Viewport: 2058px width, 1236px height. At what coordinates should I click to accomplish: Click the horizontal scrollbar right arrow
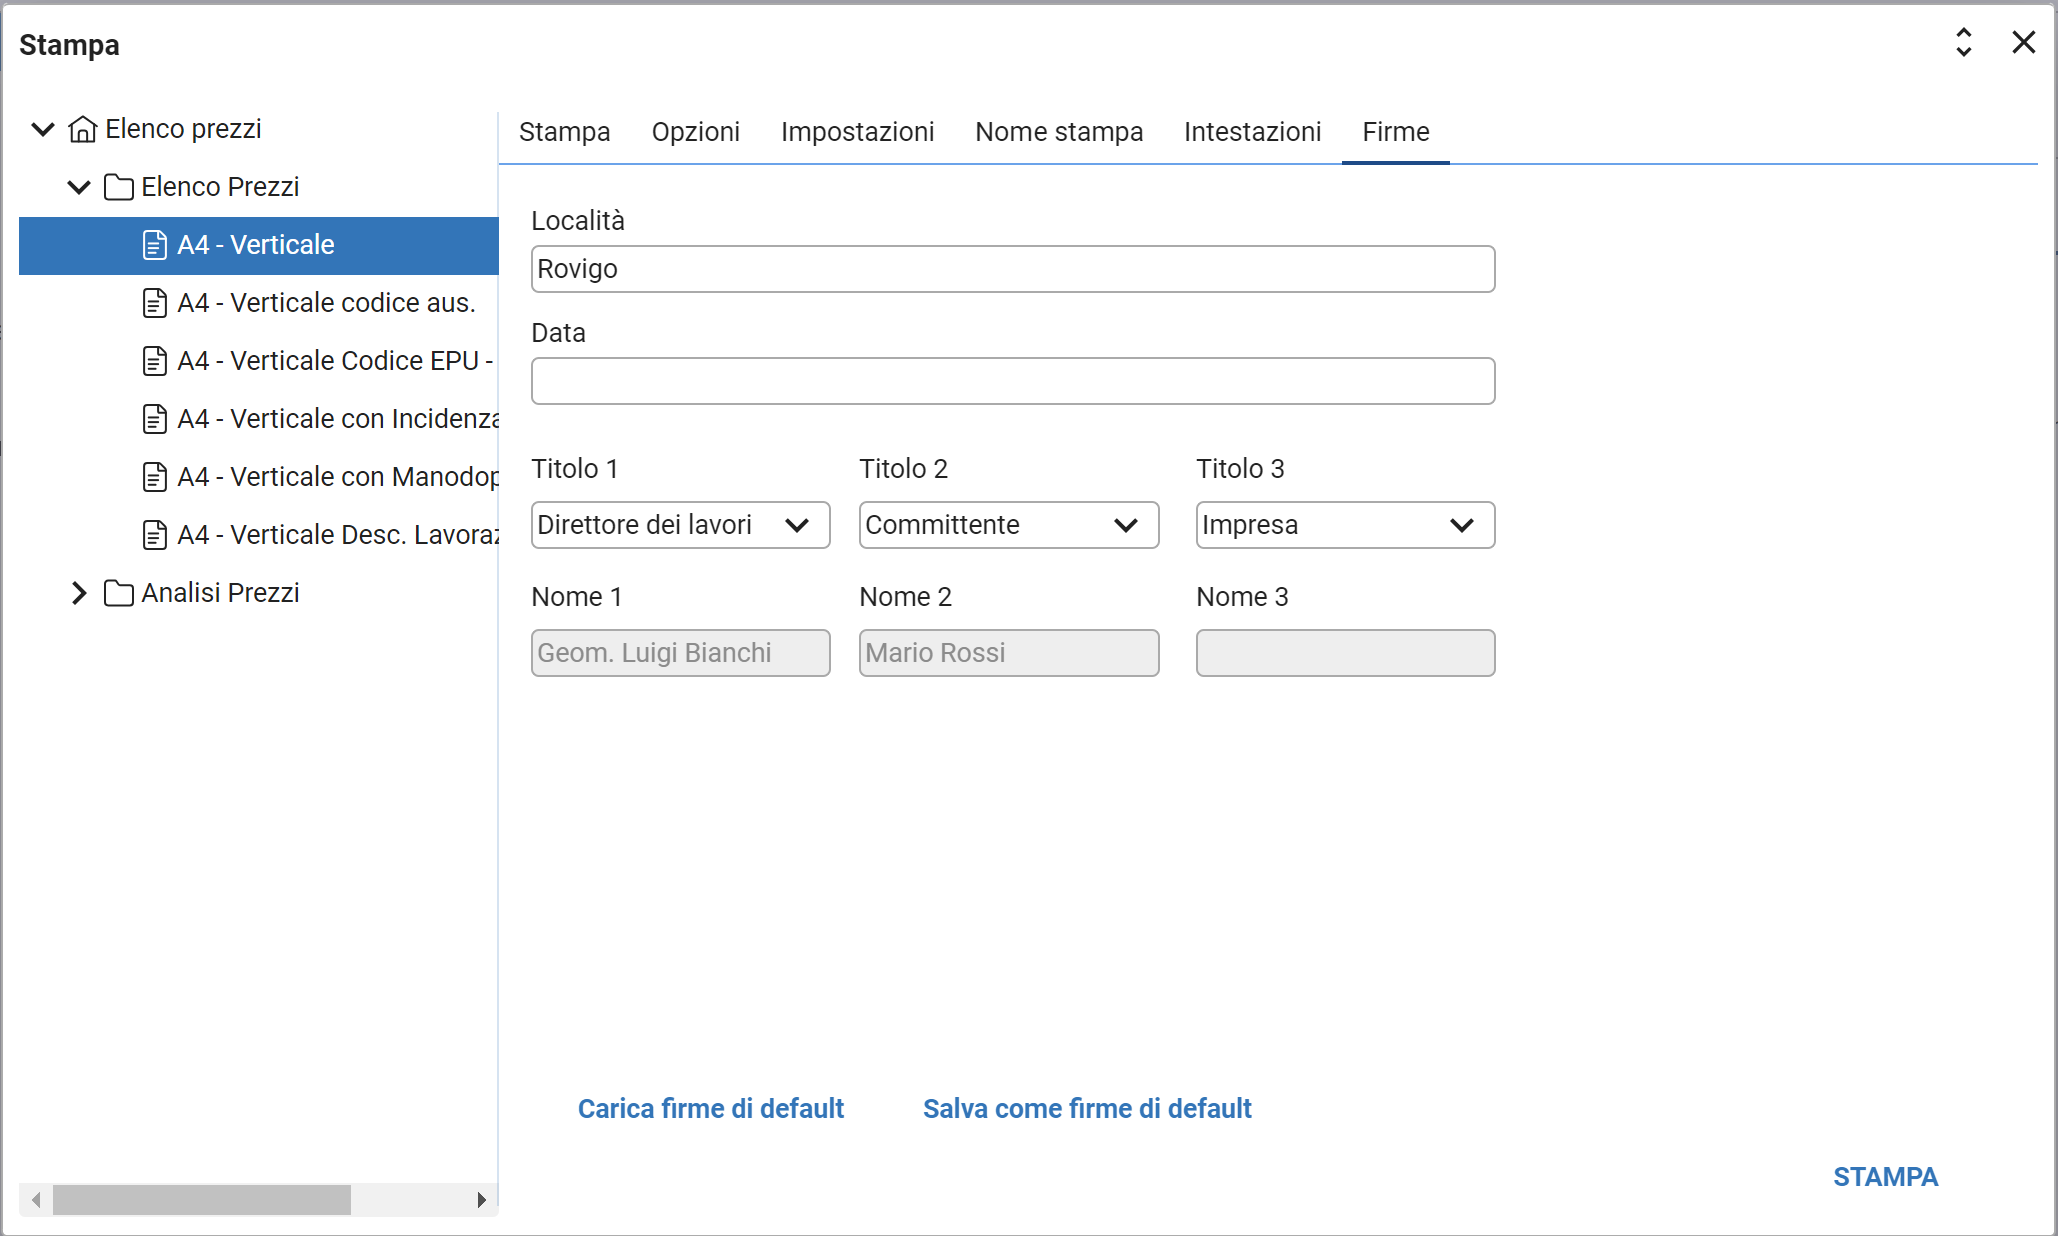tap(481, 1199)
